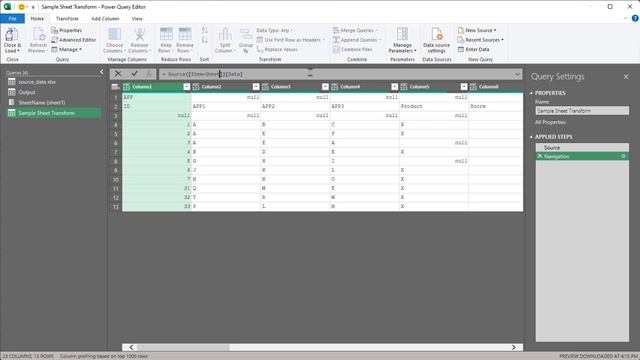Click the Keep Rows icon
The height and width of the screenshot is (360, 640).
pos(166,35)
